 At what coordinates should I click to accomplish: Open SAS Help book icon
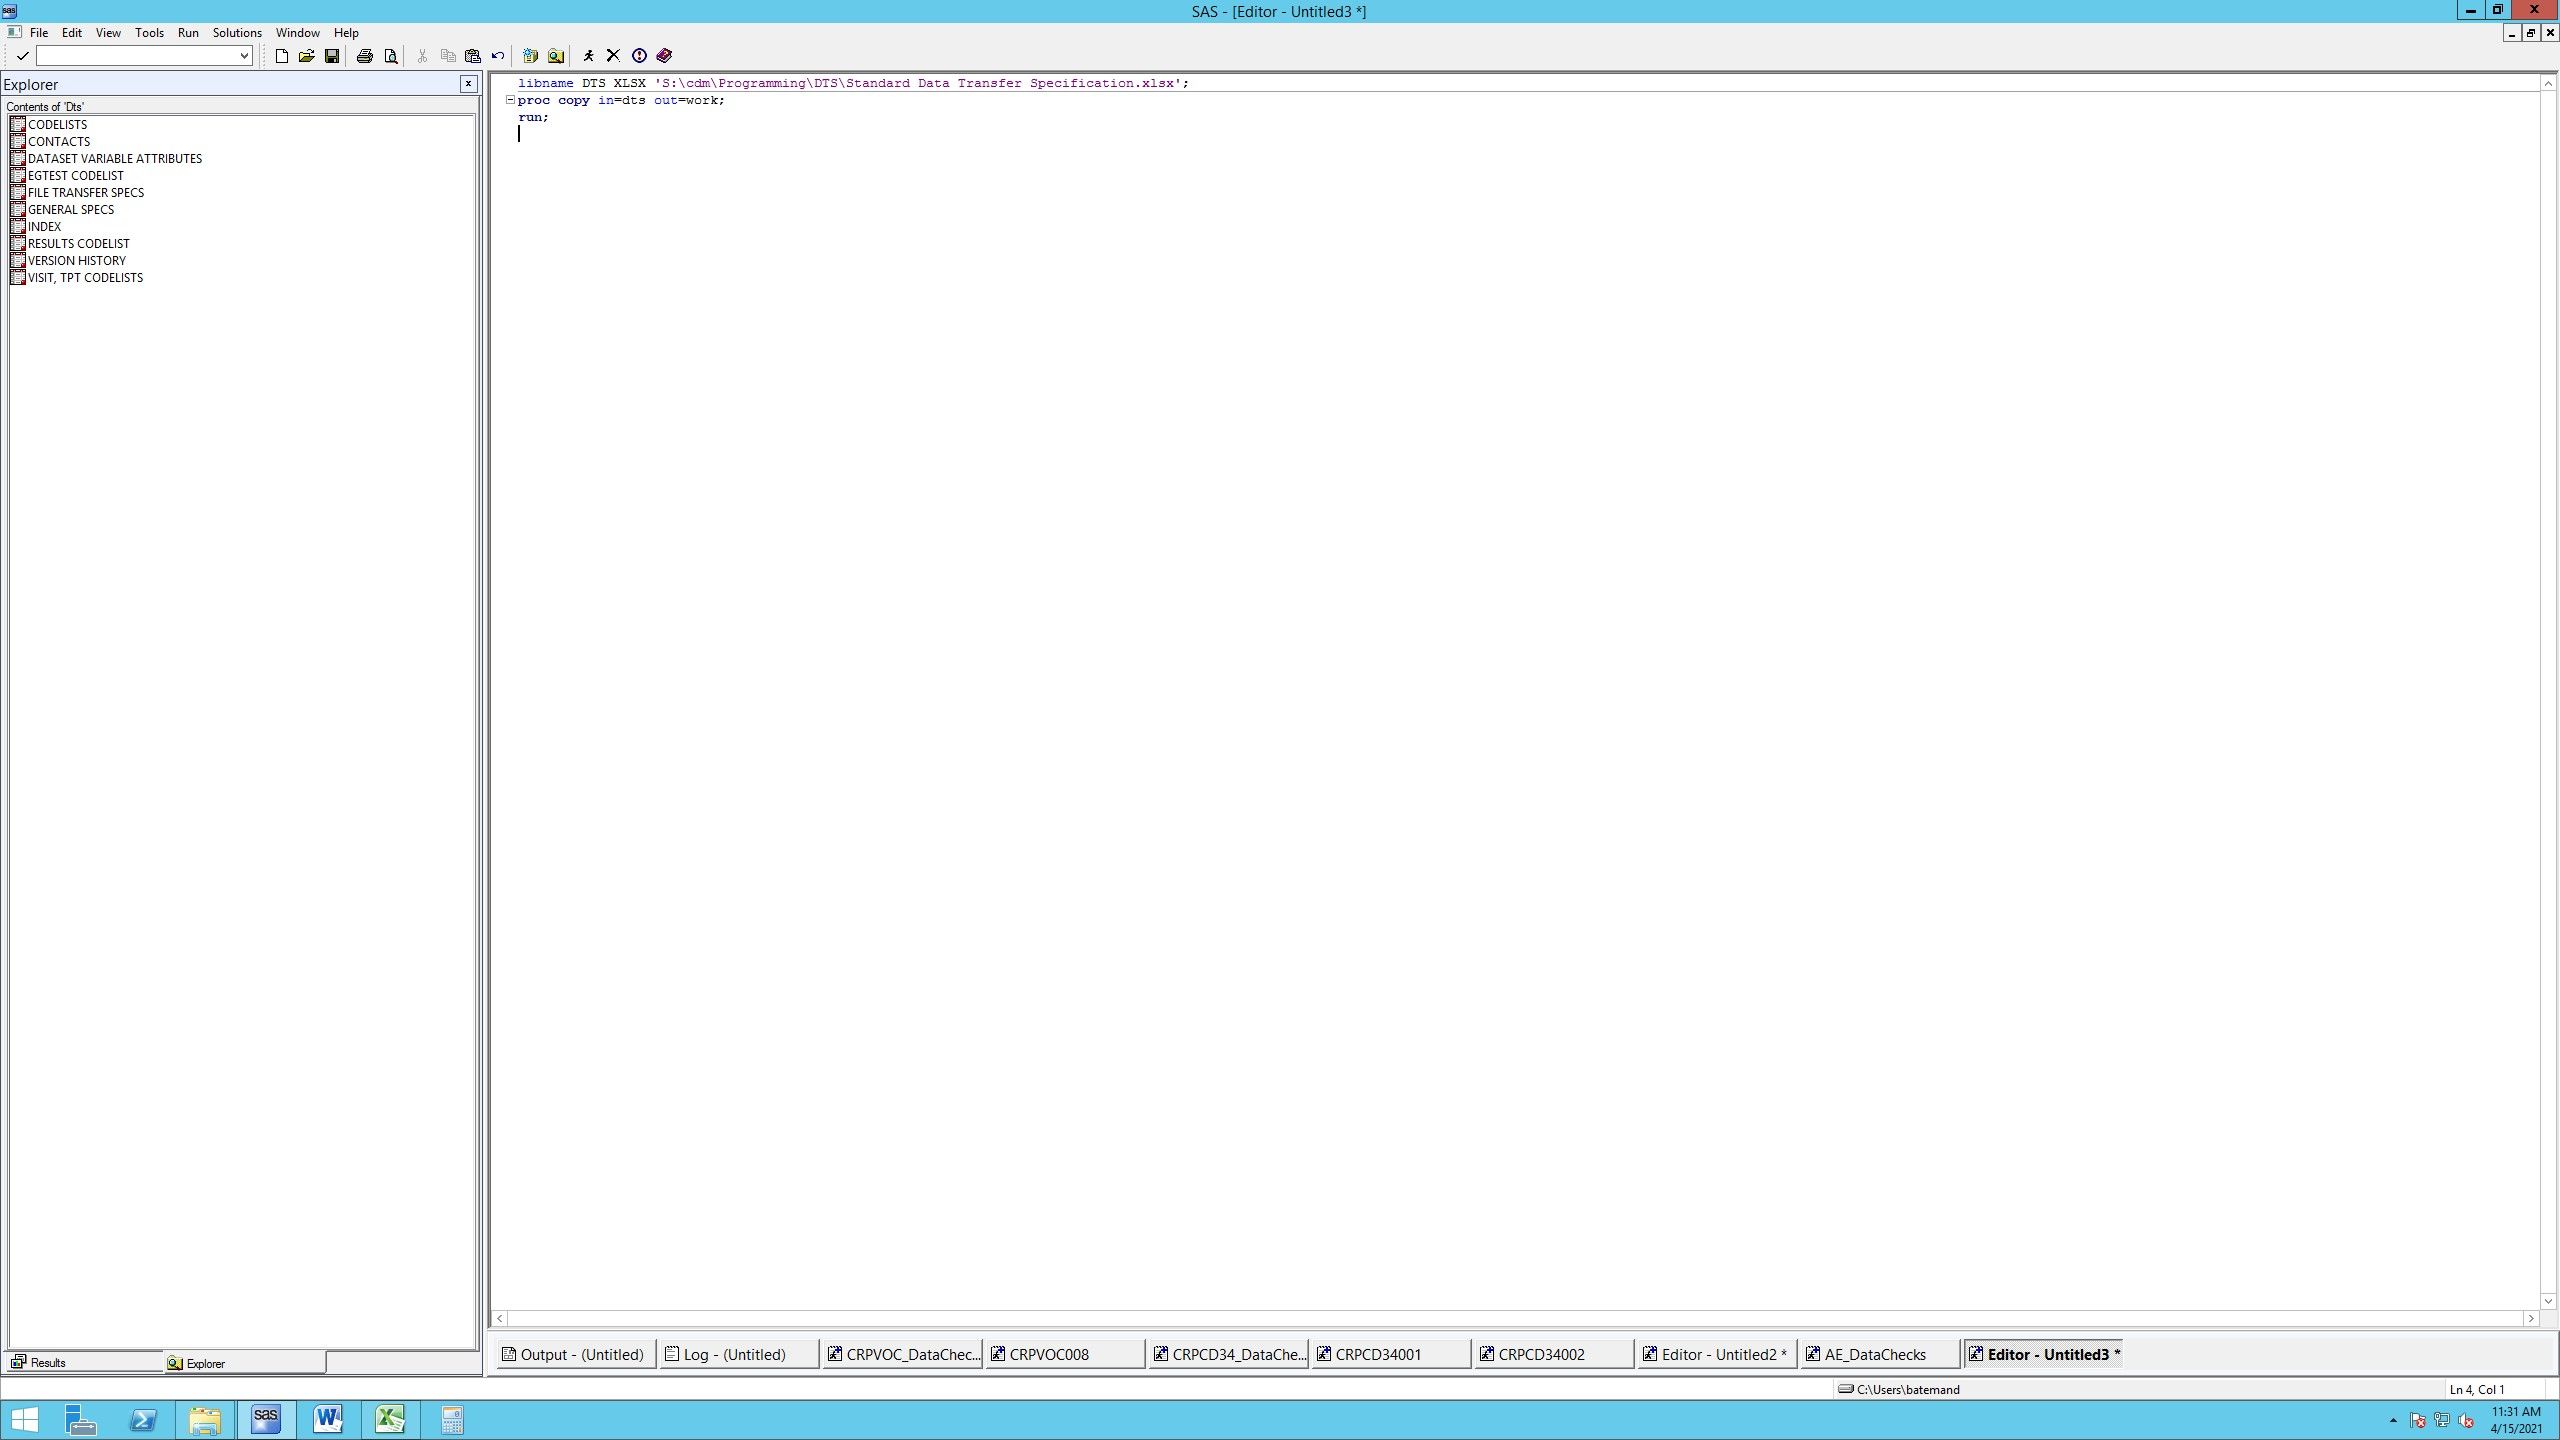pyautogui.click(x=664, y=56)
